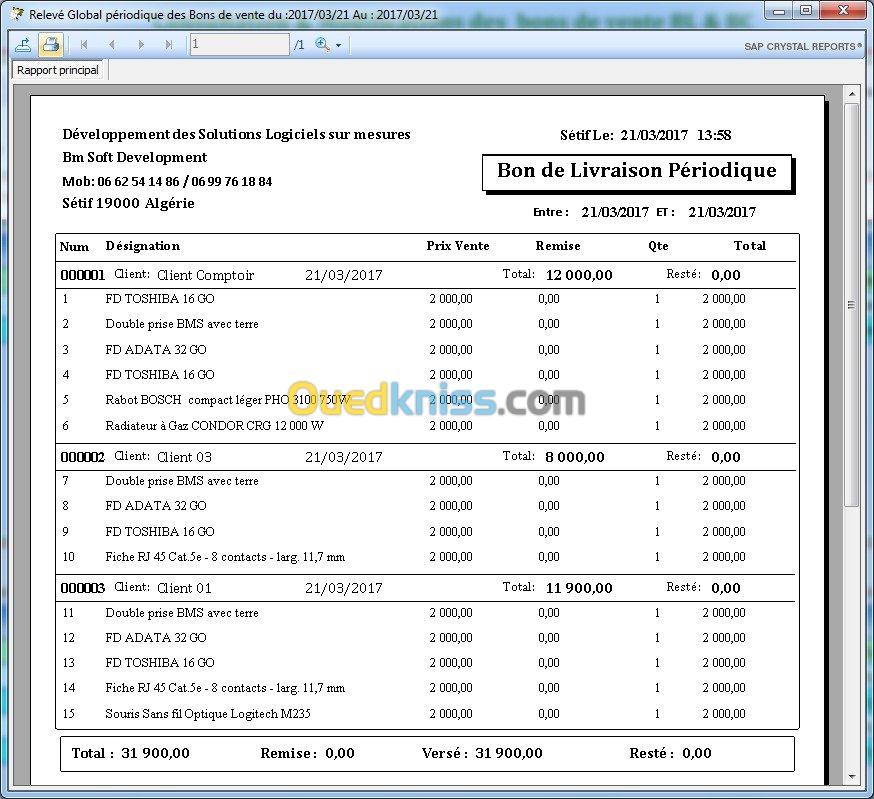Click the Désignation column header
Viewport: 874px width, 799px height.
(143, 246)
